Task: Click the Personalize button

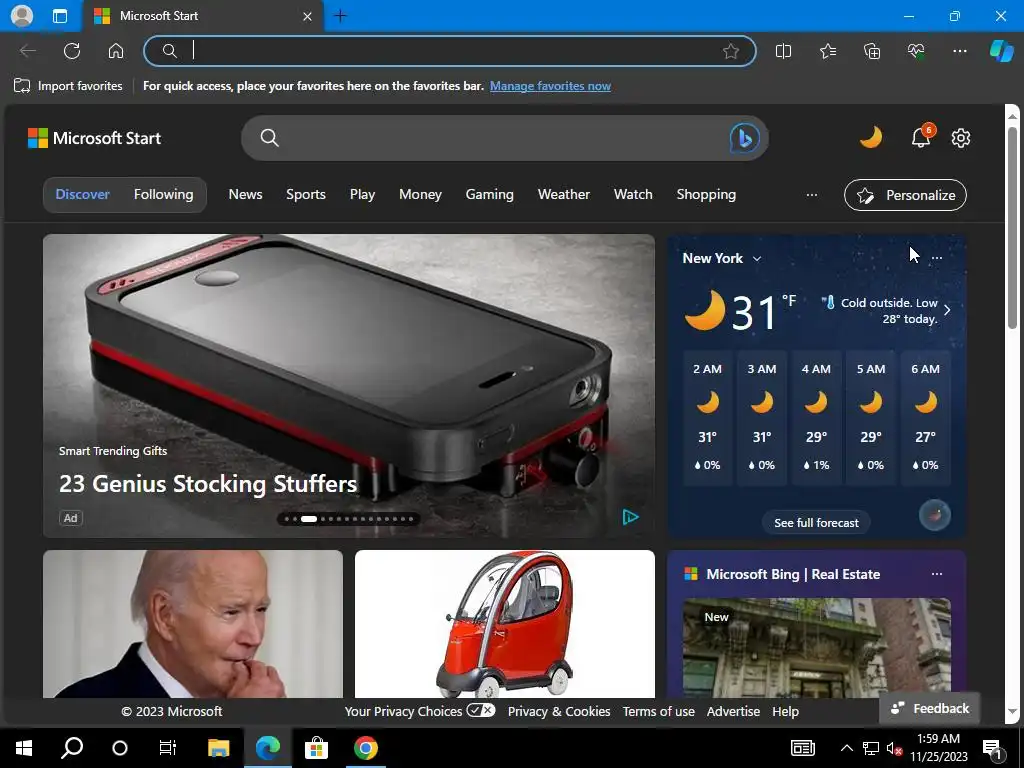Action: [x=905, y=195]
